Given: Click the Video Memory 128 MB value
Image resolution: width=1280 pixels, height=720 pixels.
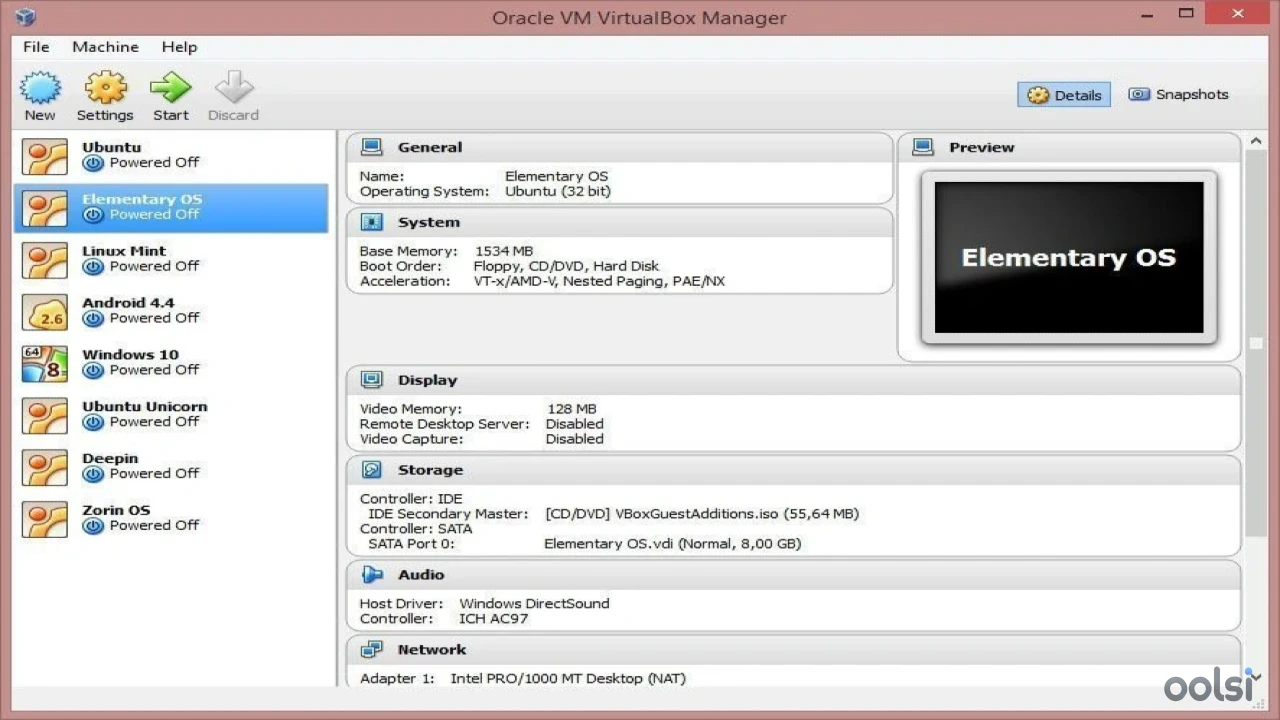Looking at the screenshot, I should click(572, 409).
